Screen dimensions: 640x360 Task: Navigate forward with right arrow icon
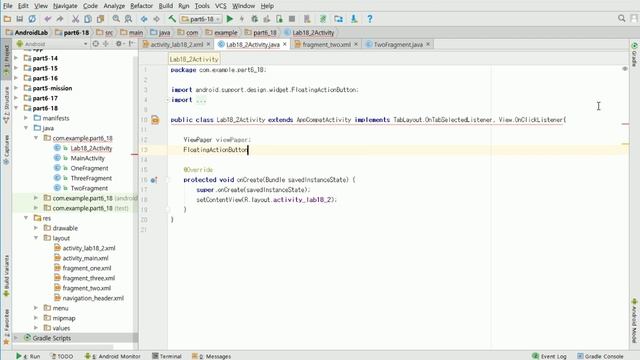(x=156, y=19)
